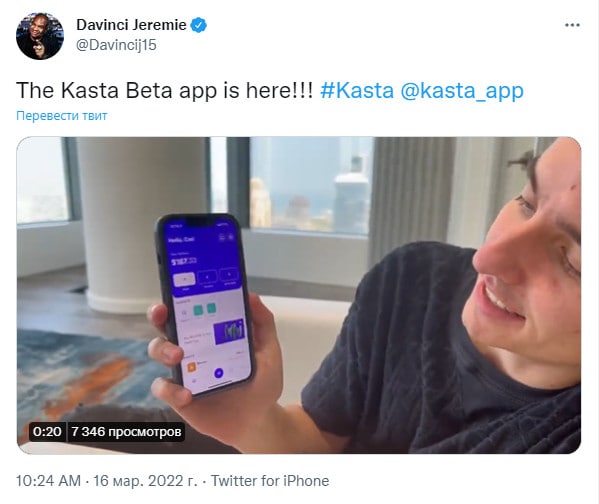The image size is (599, 504).
Task: Open the @kasta_app mention
Action: tap(462, 91)
